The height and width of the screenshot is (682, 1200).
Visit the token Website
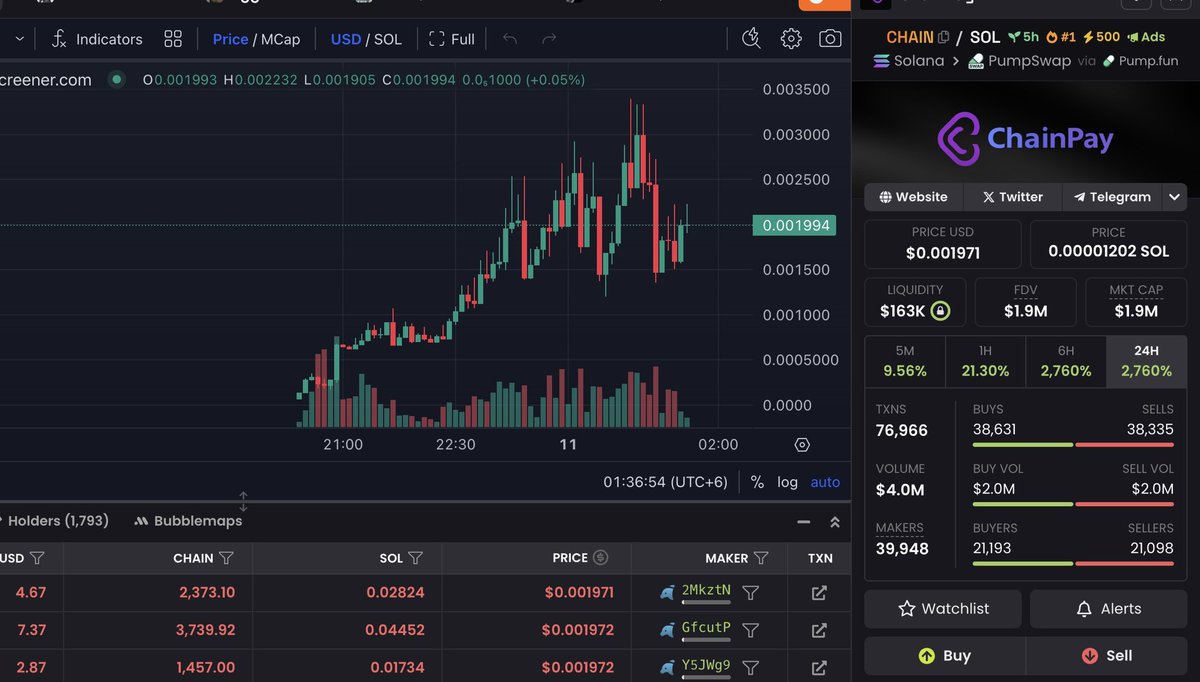[x=913, y=197]
